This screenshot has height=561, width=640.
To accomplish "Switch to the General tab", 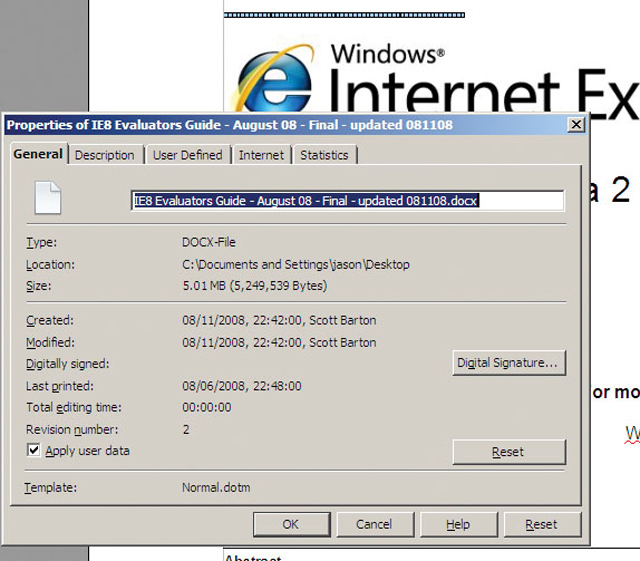I will click(38, 154).
